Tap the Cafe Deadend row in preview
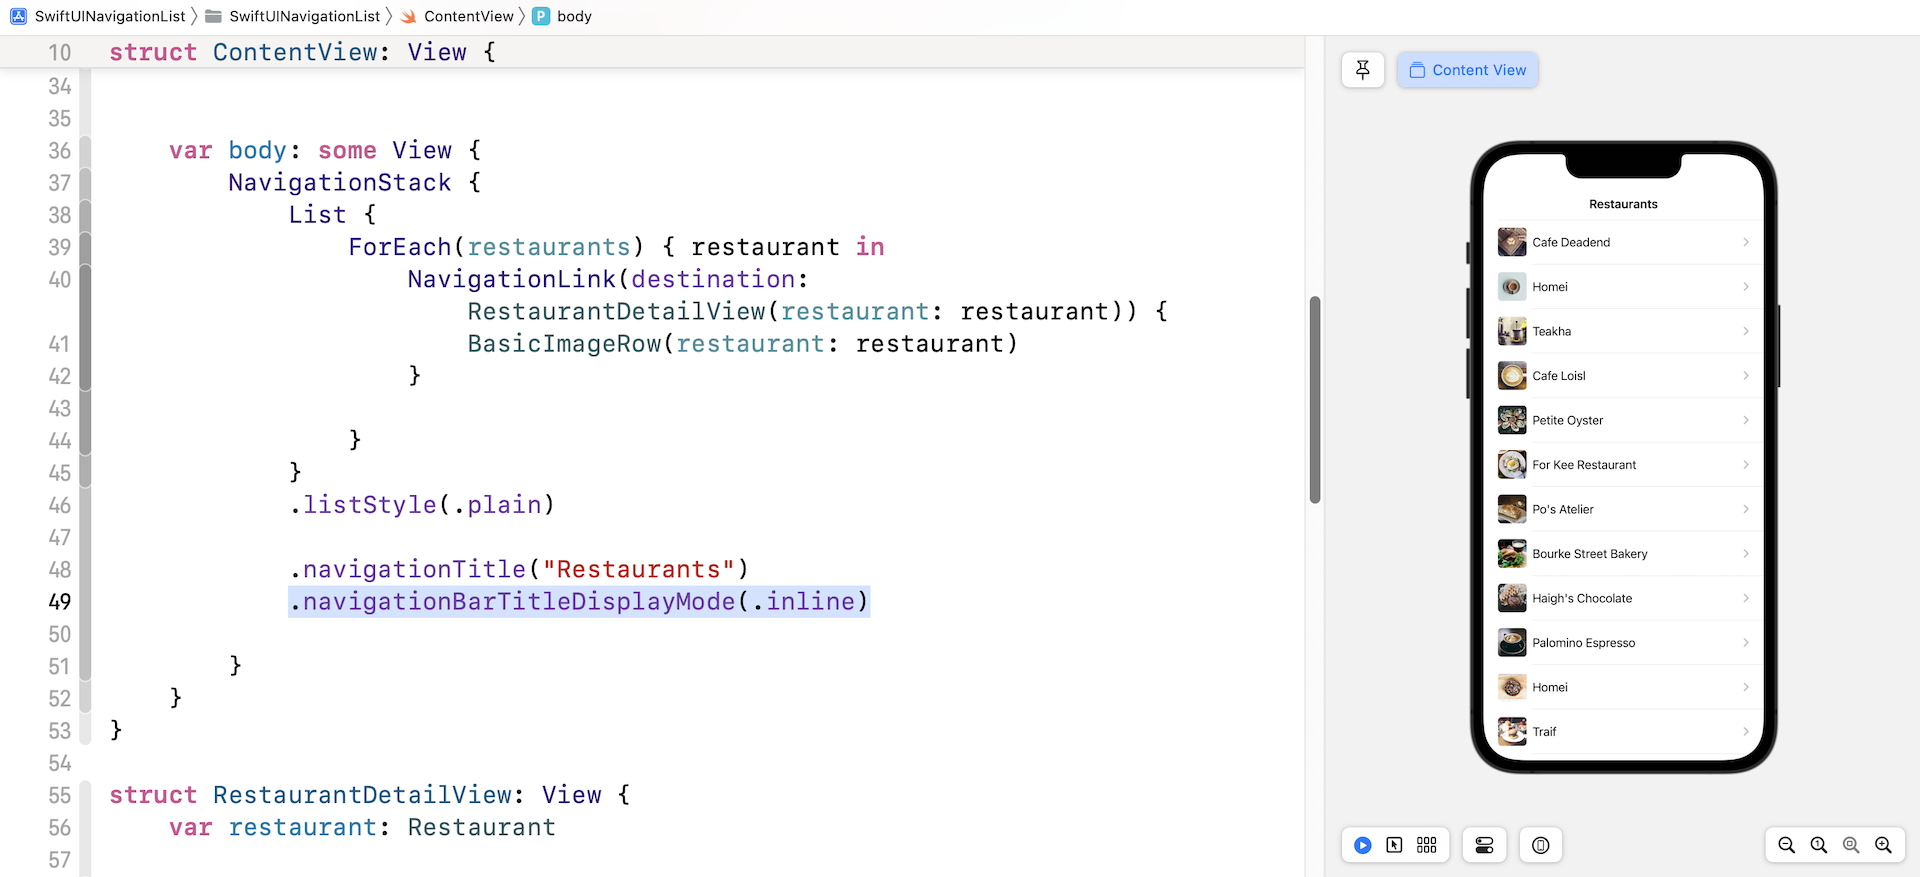The width and height of the screenshot is (1920, 877). tap(1622, 242)
